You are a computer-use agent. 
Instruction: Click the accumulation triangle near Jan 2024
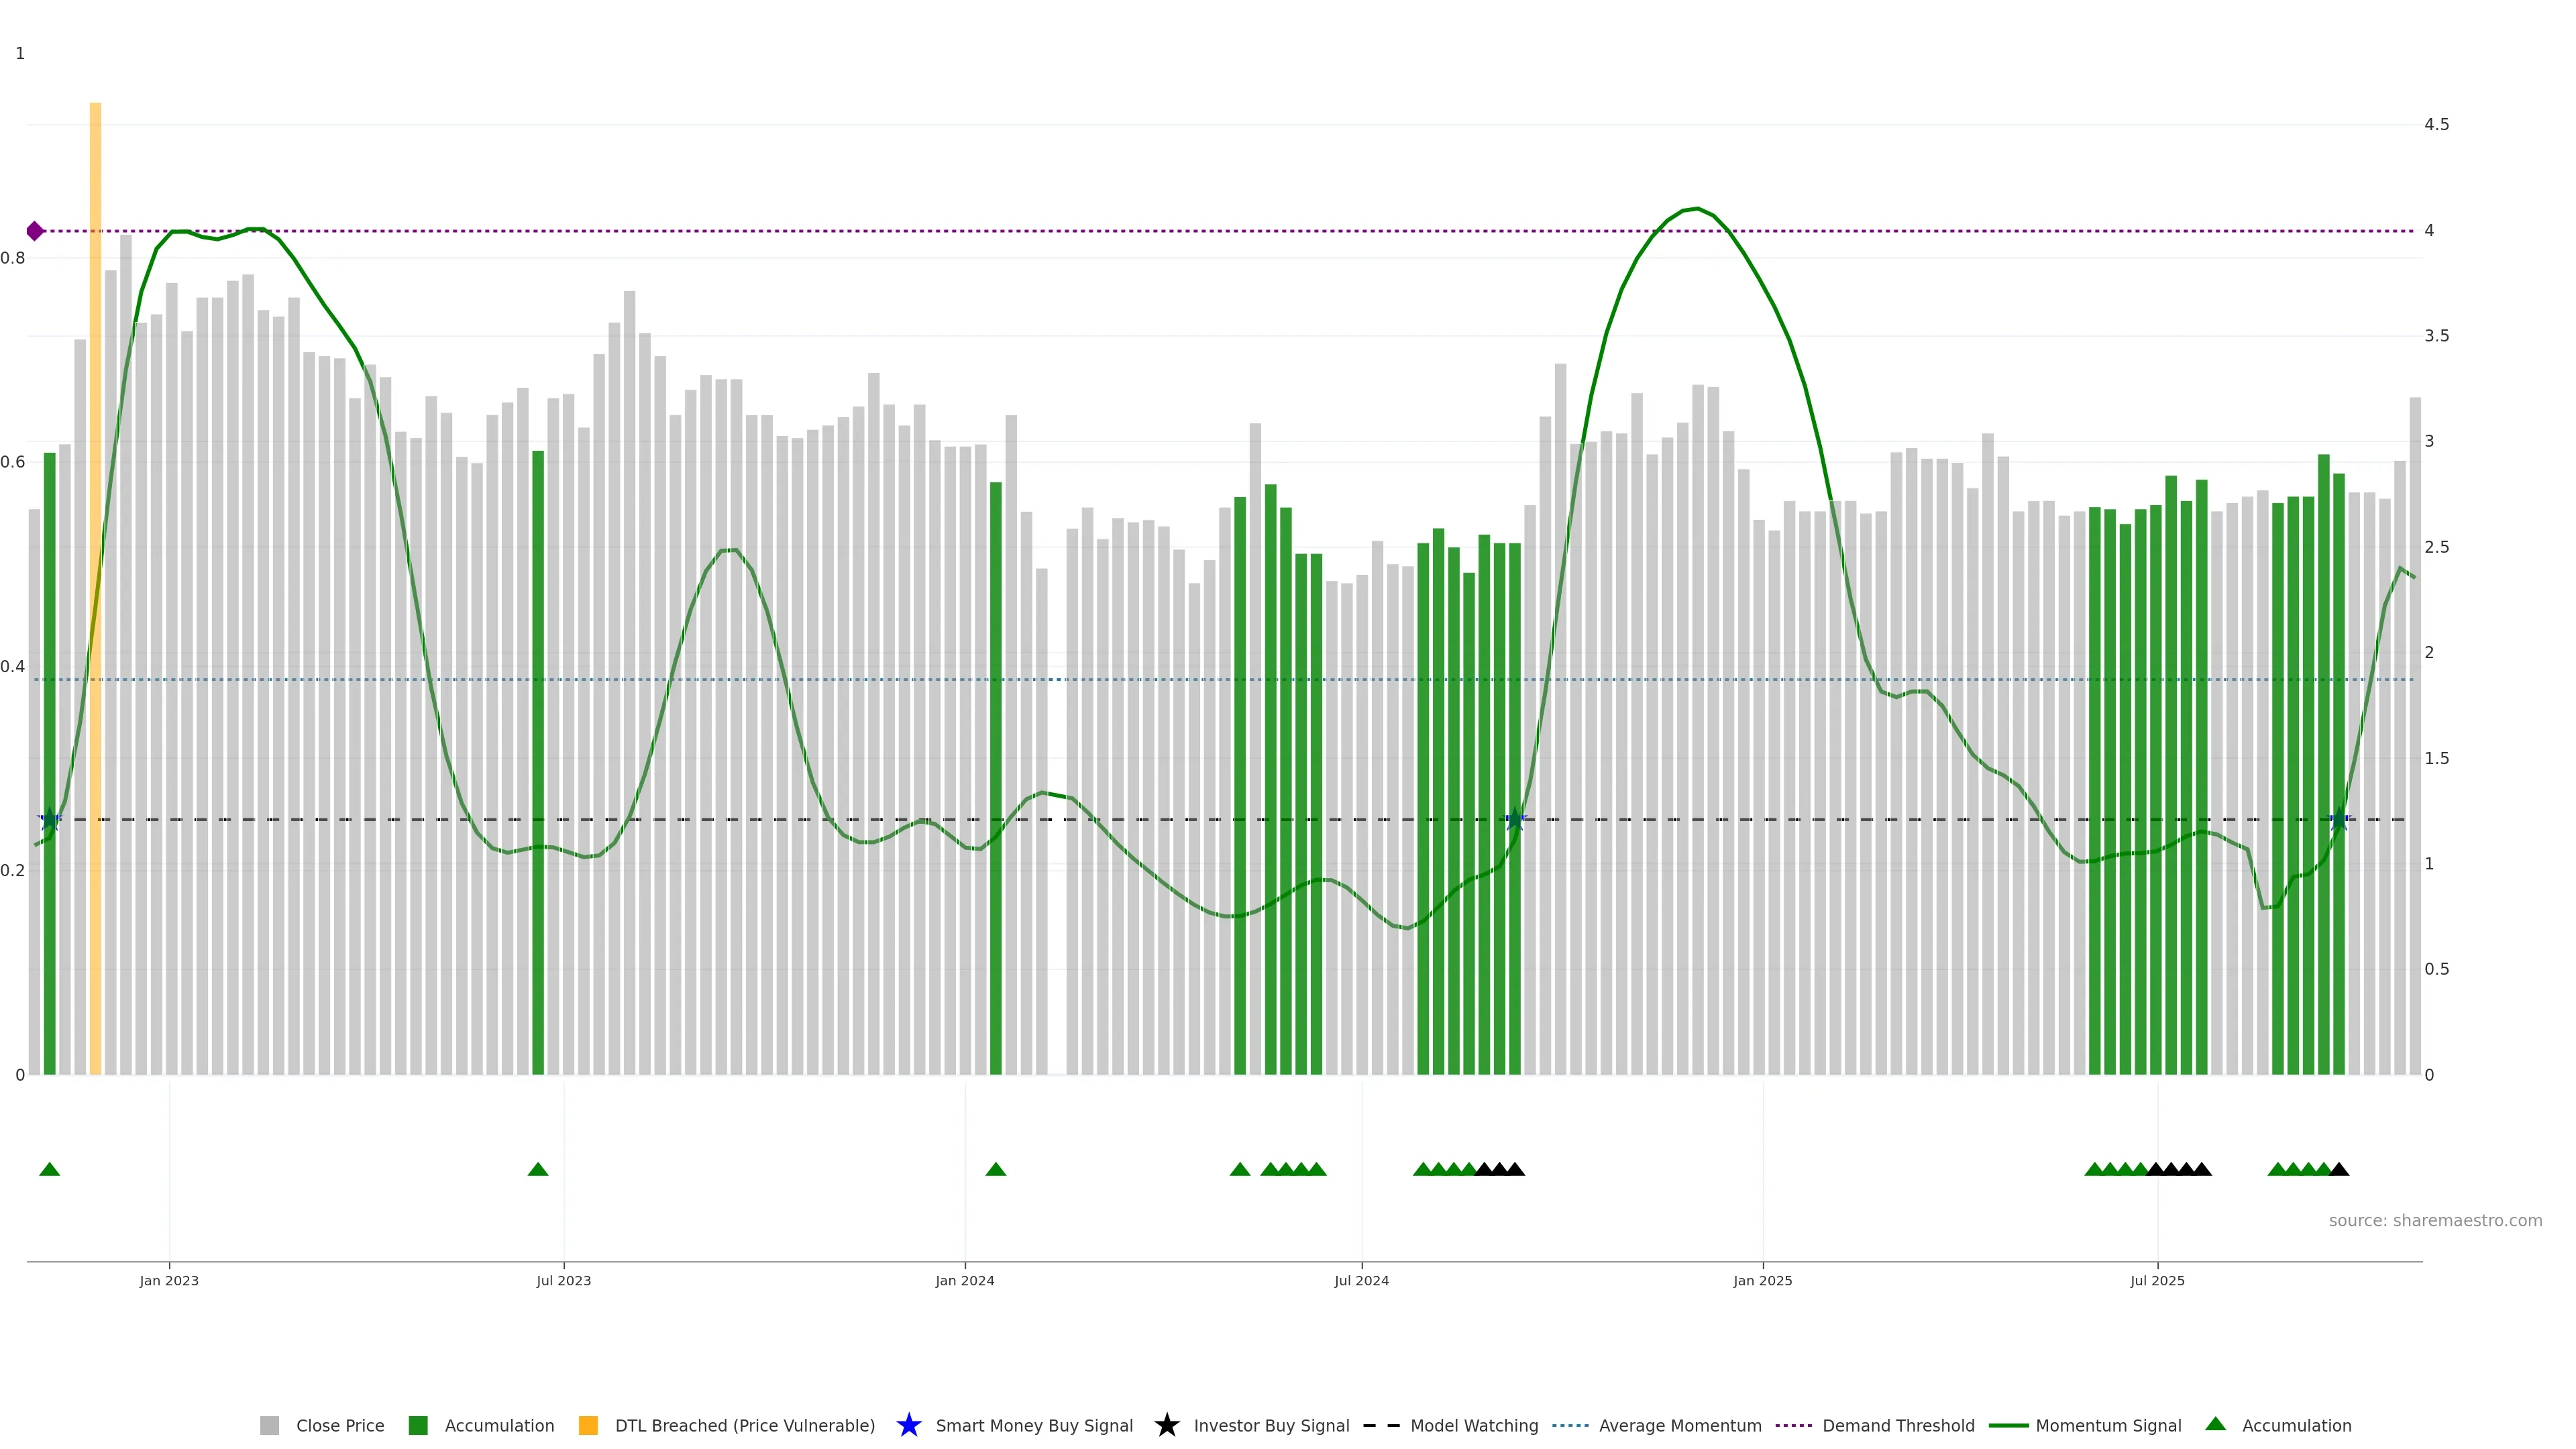tap(995, 1169)
